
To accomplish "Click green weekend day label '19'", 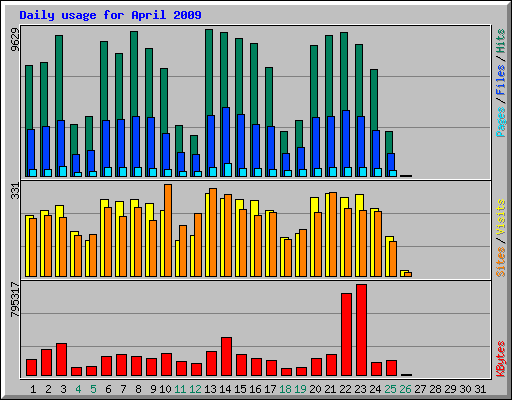I will (x=301, y=389).
